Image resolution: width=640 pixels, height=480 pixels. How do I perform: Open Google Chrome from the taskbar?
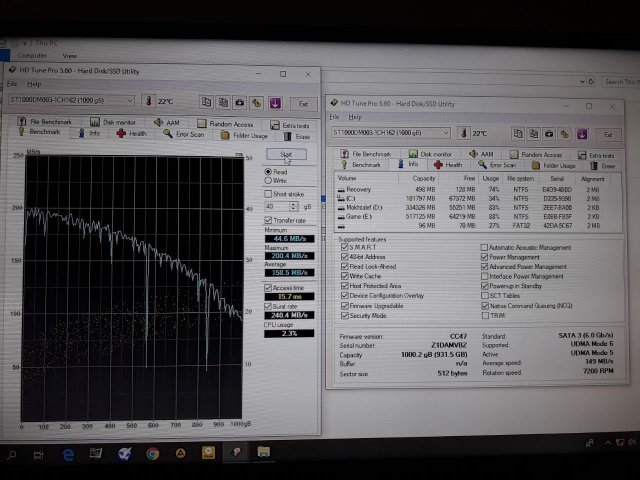click(152, 453)
